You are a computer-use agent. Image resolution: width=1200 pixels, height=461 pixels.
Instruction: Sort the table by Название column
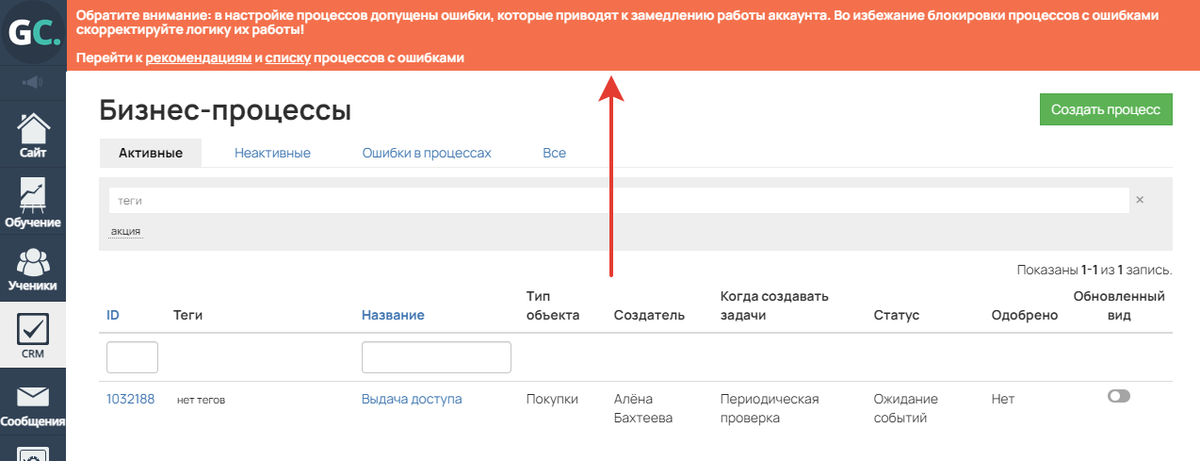(x=393, y=315)
